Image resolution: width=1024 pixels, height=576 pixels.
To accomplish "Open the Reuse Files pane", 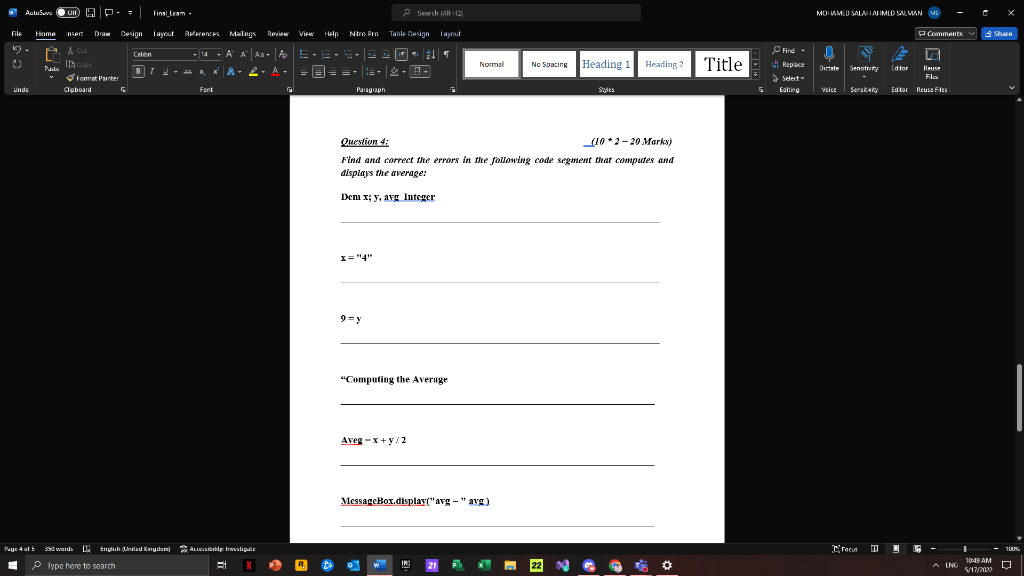I will pos(932,63).
